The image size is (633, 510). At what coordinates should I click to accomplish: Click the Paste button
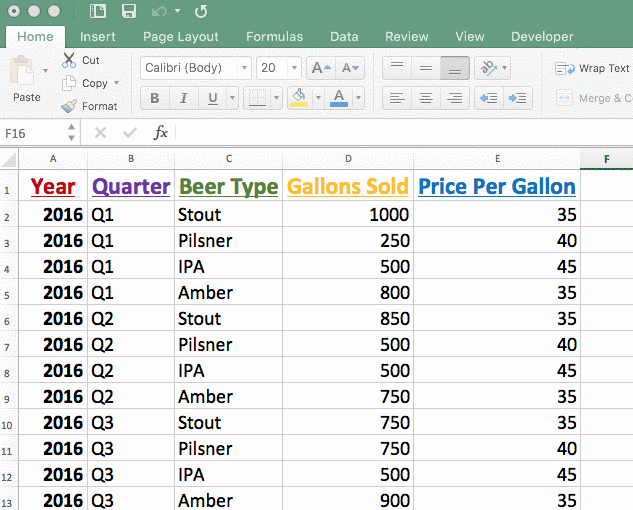coord(25,80)
